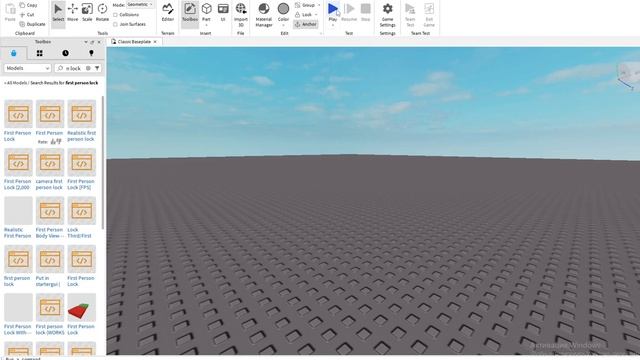Click the Group button
The image size is (640, 360).
[x=305, y=5]
